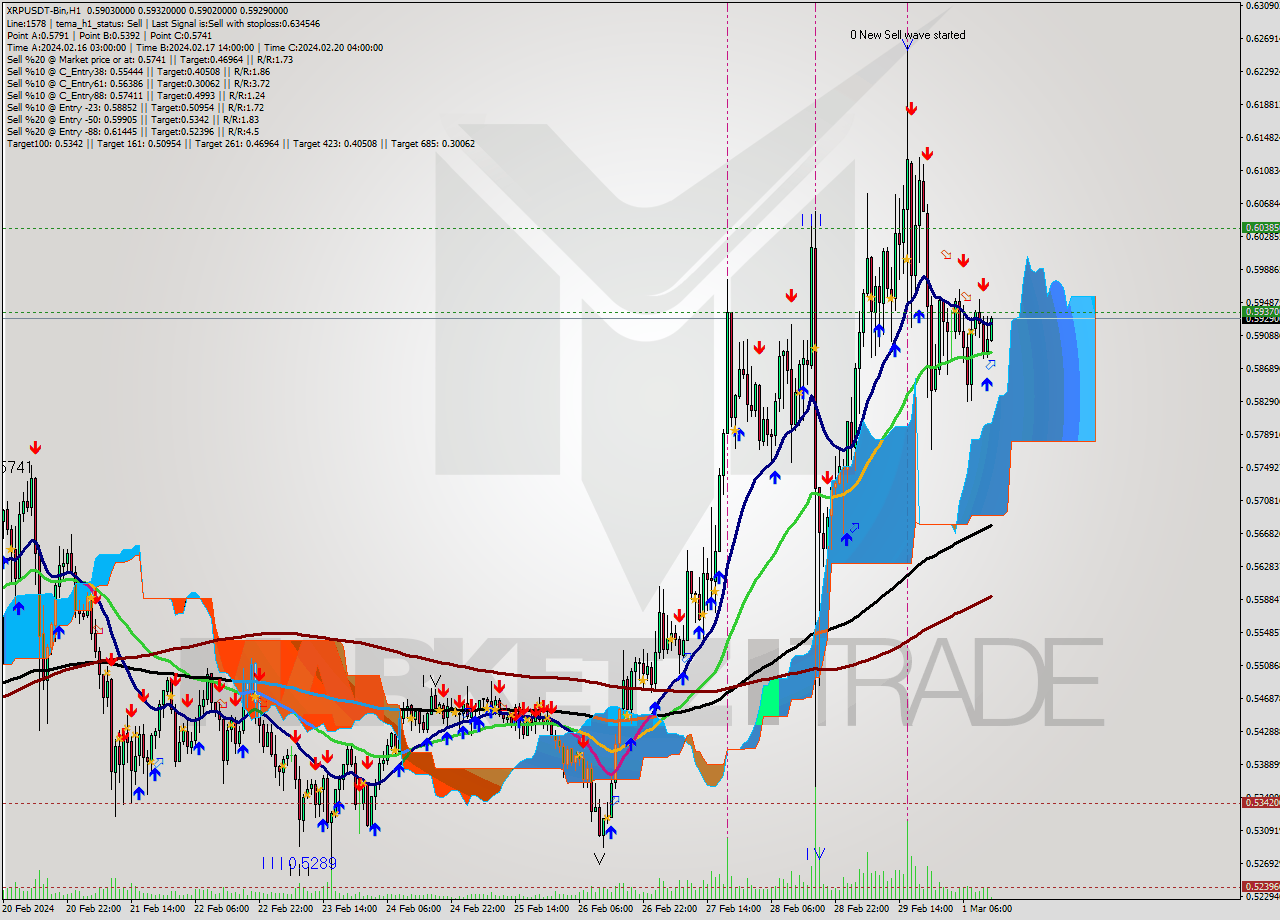
Task: Click the 0.5628 price axis label
Action: [x=1263, y=567]
